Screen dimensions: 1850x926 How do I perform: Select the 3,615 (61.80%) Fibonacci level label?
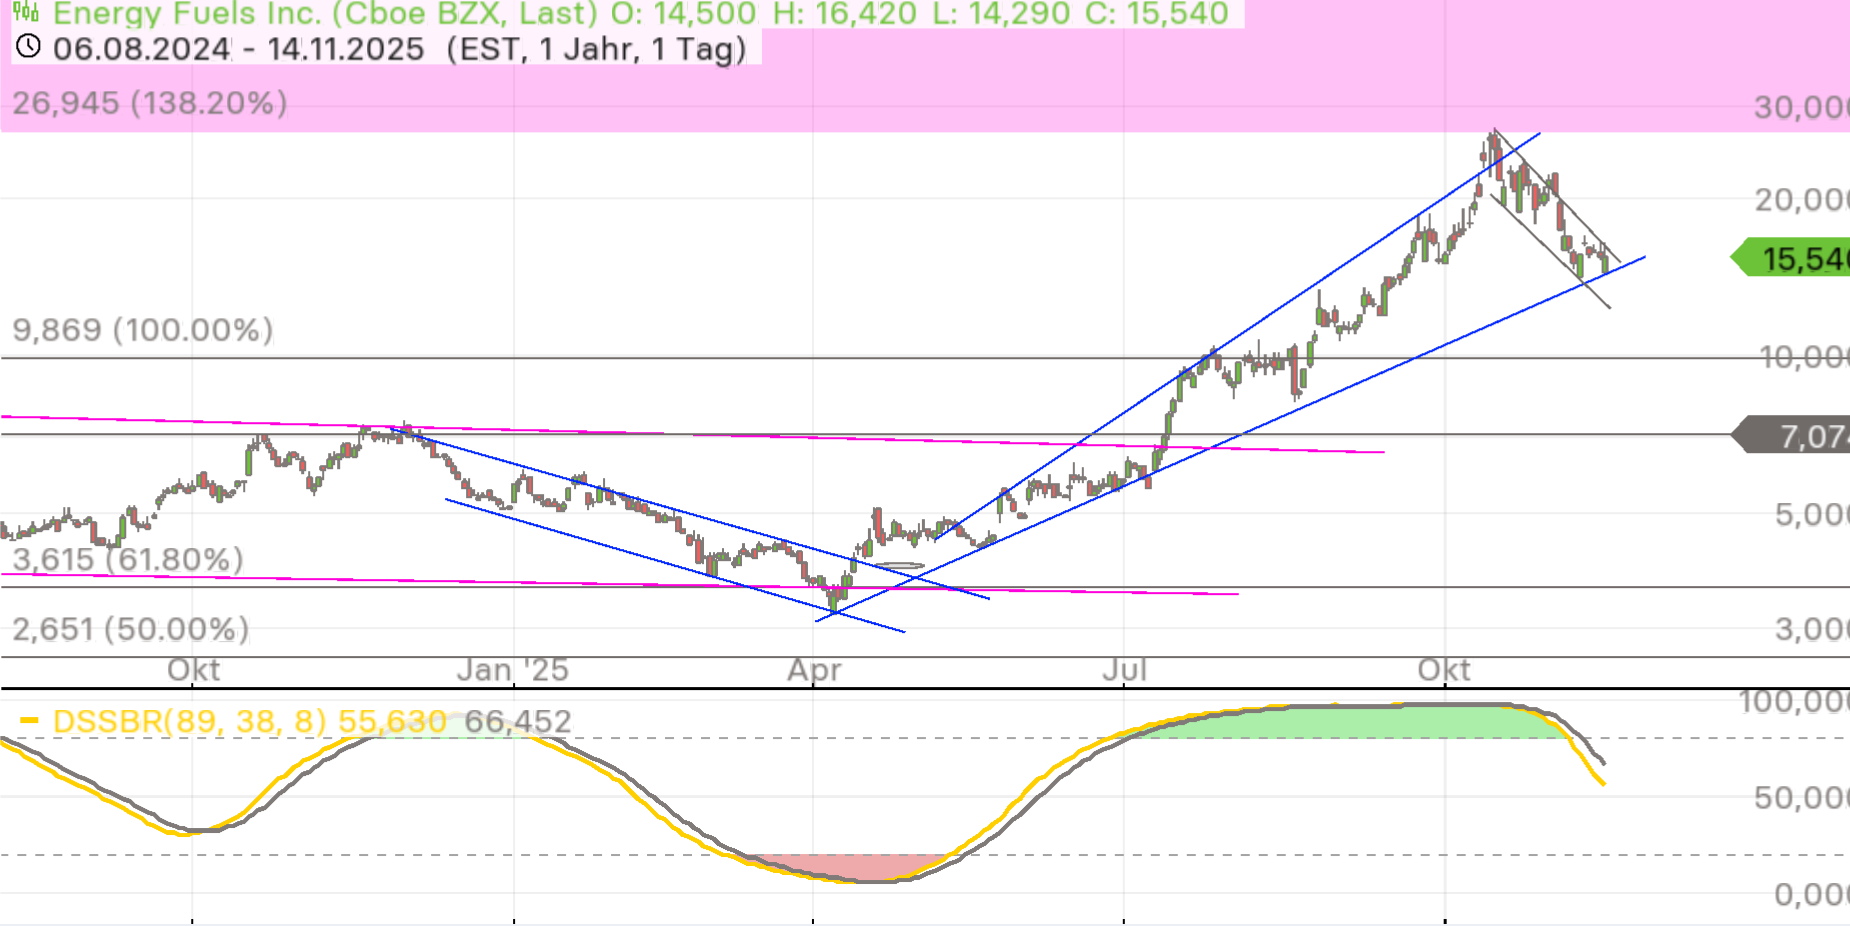point(127,559)
